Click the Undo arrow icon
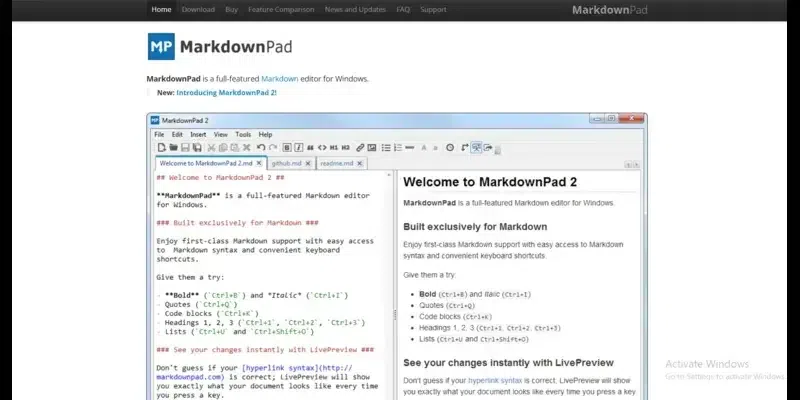Screen dimensions: 800x400 click(x=261, y=147)
